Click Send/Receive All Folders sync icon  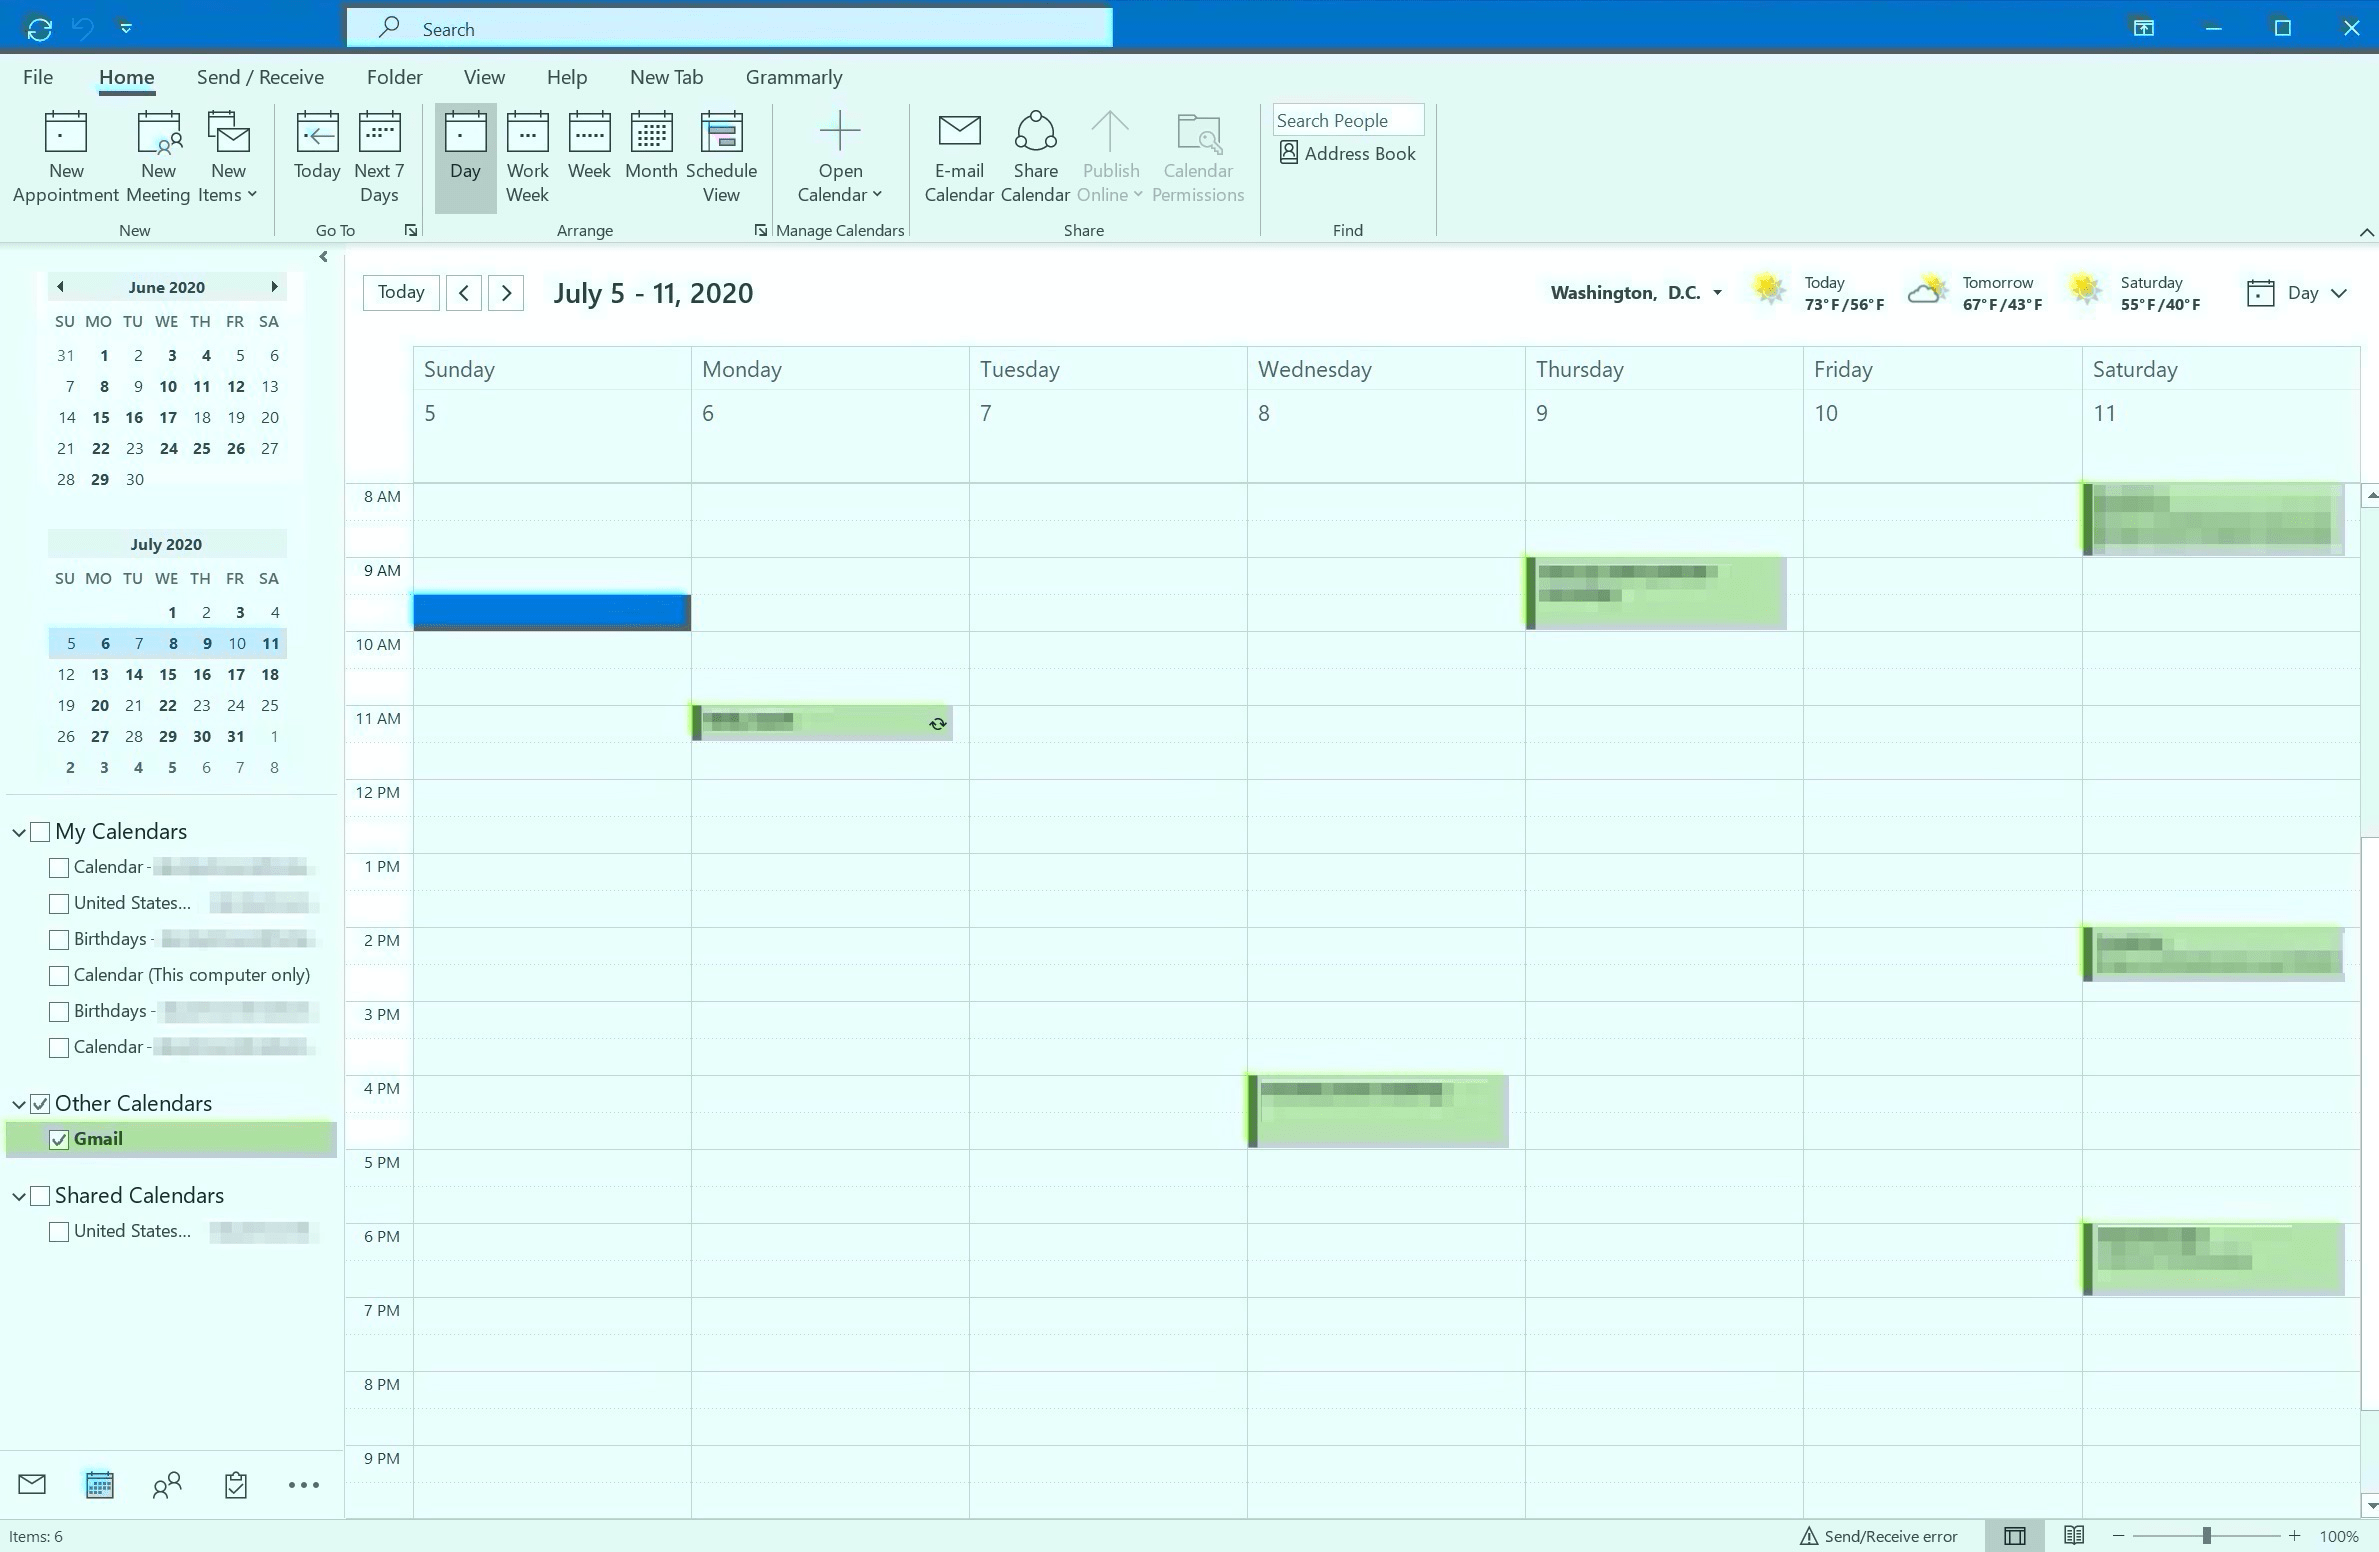tap(39, 28)
